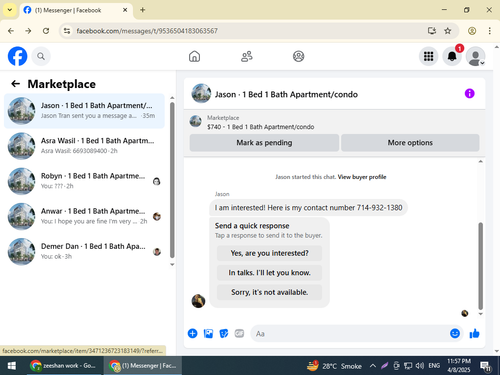Click the $740 listing info in Marketplace banner
The image size is (500, 375).
260,127
